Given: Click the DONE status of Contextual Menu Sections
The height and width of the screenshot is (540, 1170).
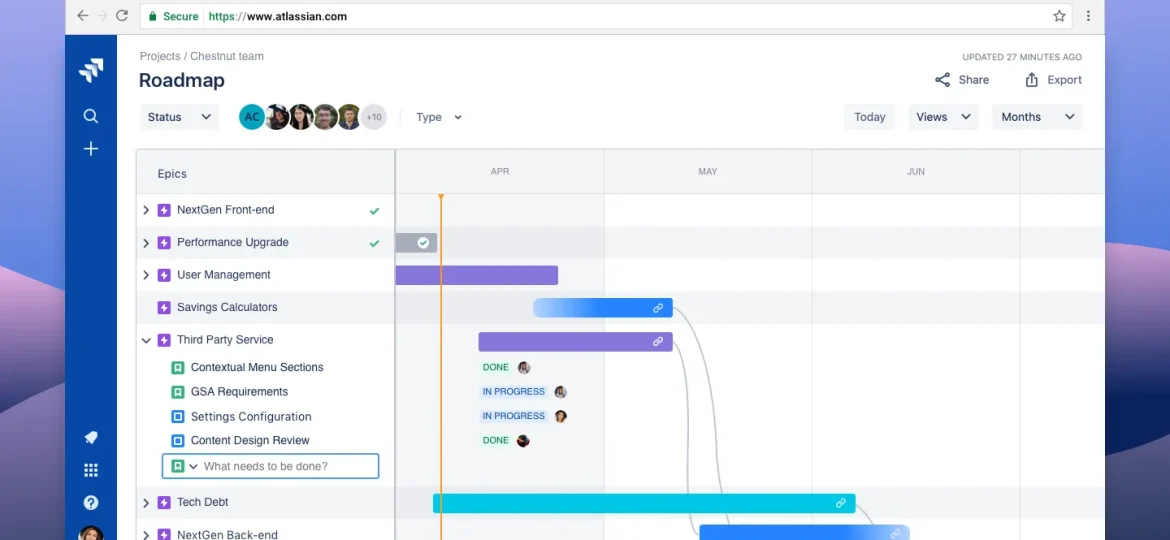Looking at the screenshot, I should click(x=495, y=368).
